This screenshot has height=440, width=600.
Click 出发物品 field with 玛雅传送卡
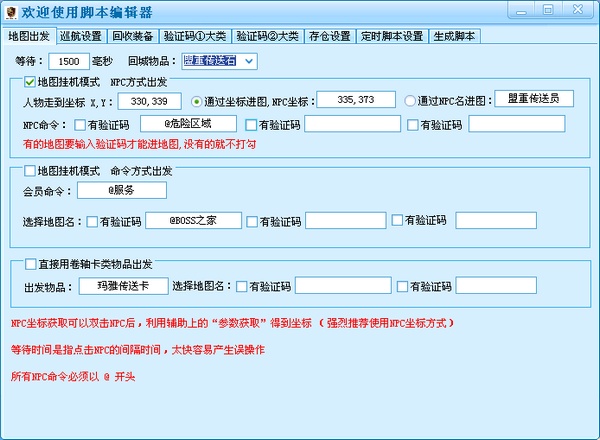click(124, 286)
